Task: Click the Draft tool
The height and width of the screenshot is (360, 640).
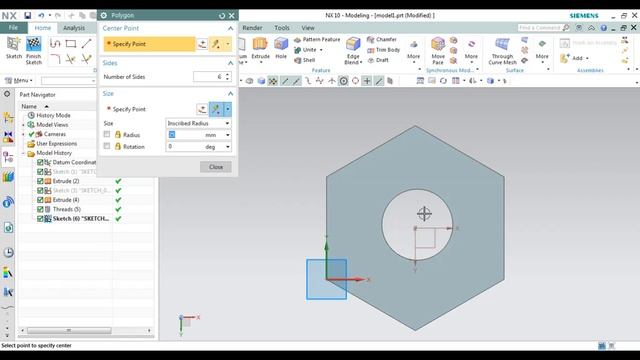Action: point(378,60)
